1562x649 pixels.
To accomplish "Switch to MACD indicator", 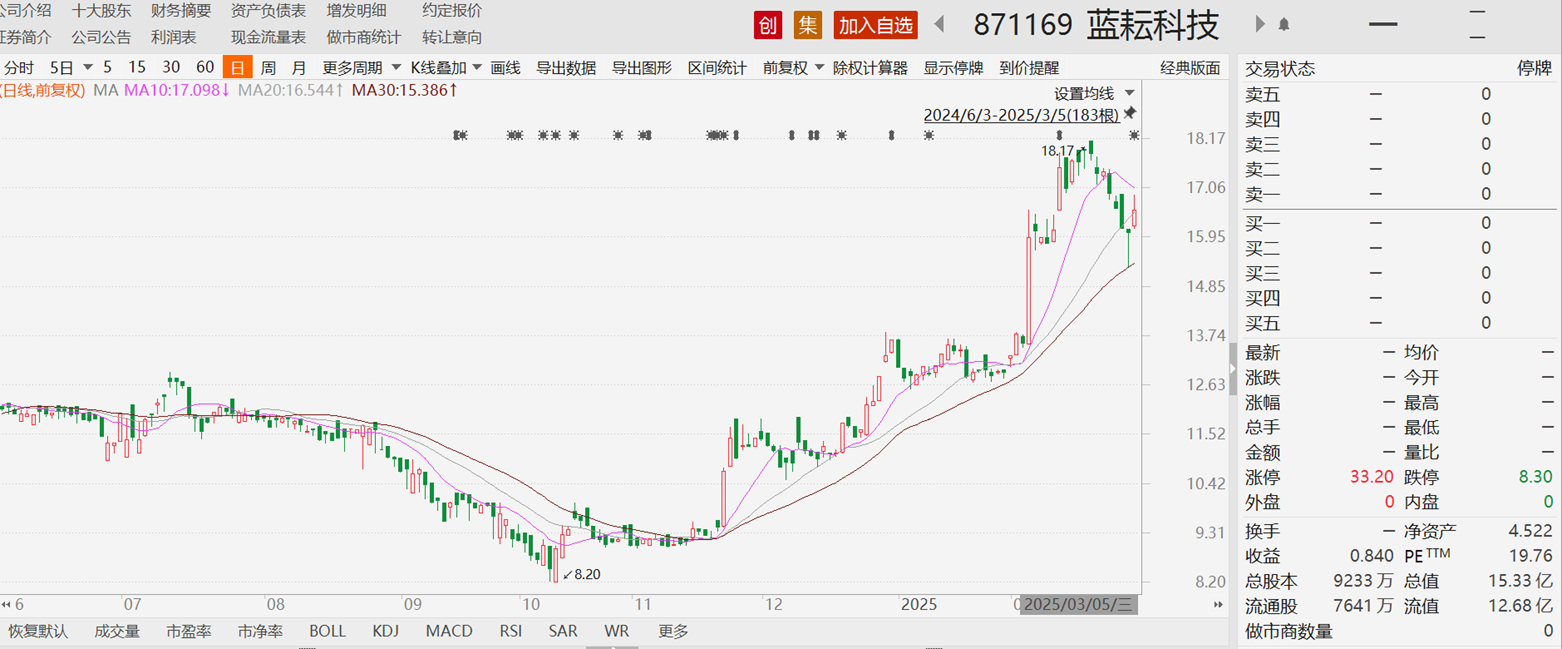I will pyautogui.click(x=449, y=631).
